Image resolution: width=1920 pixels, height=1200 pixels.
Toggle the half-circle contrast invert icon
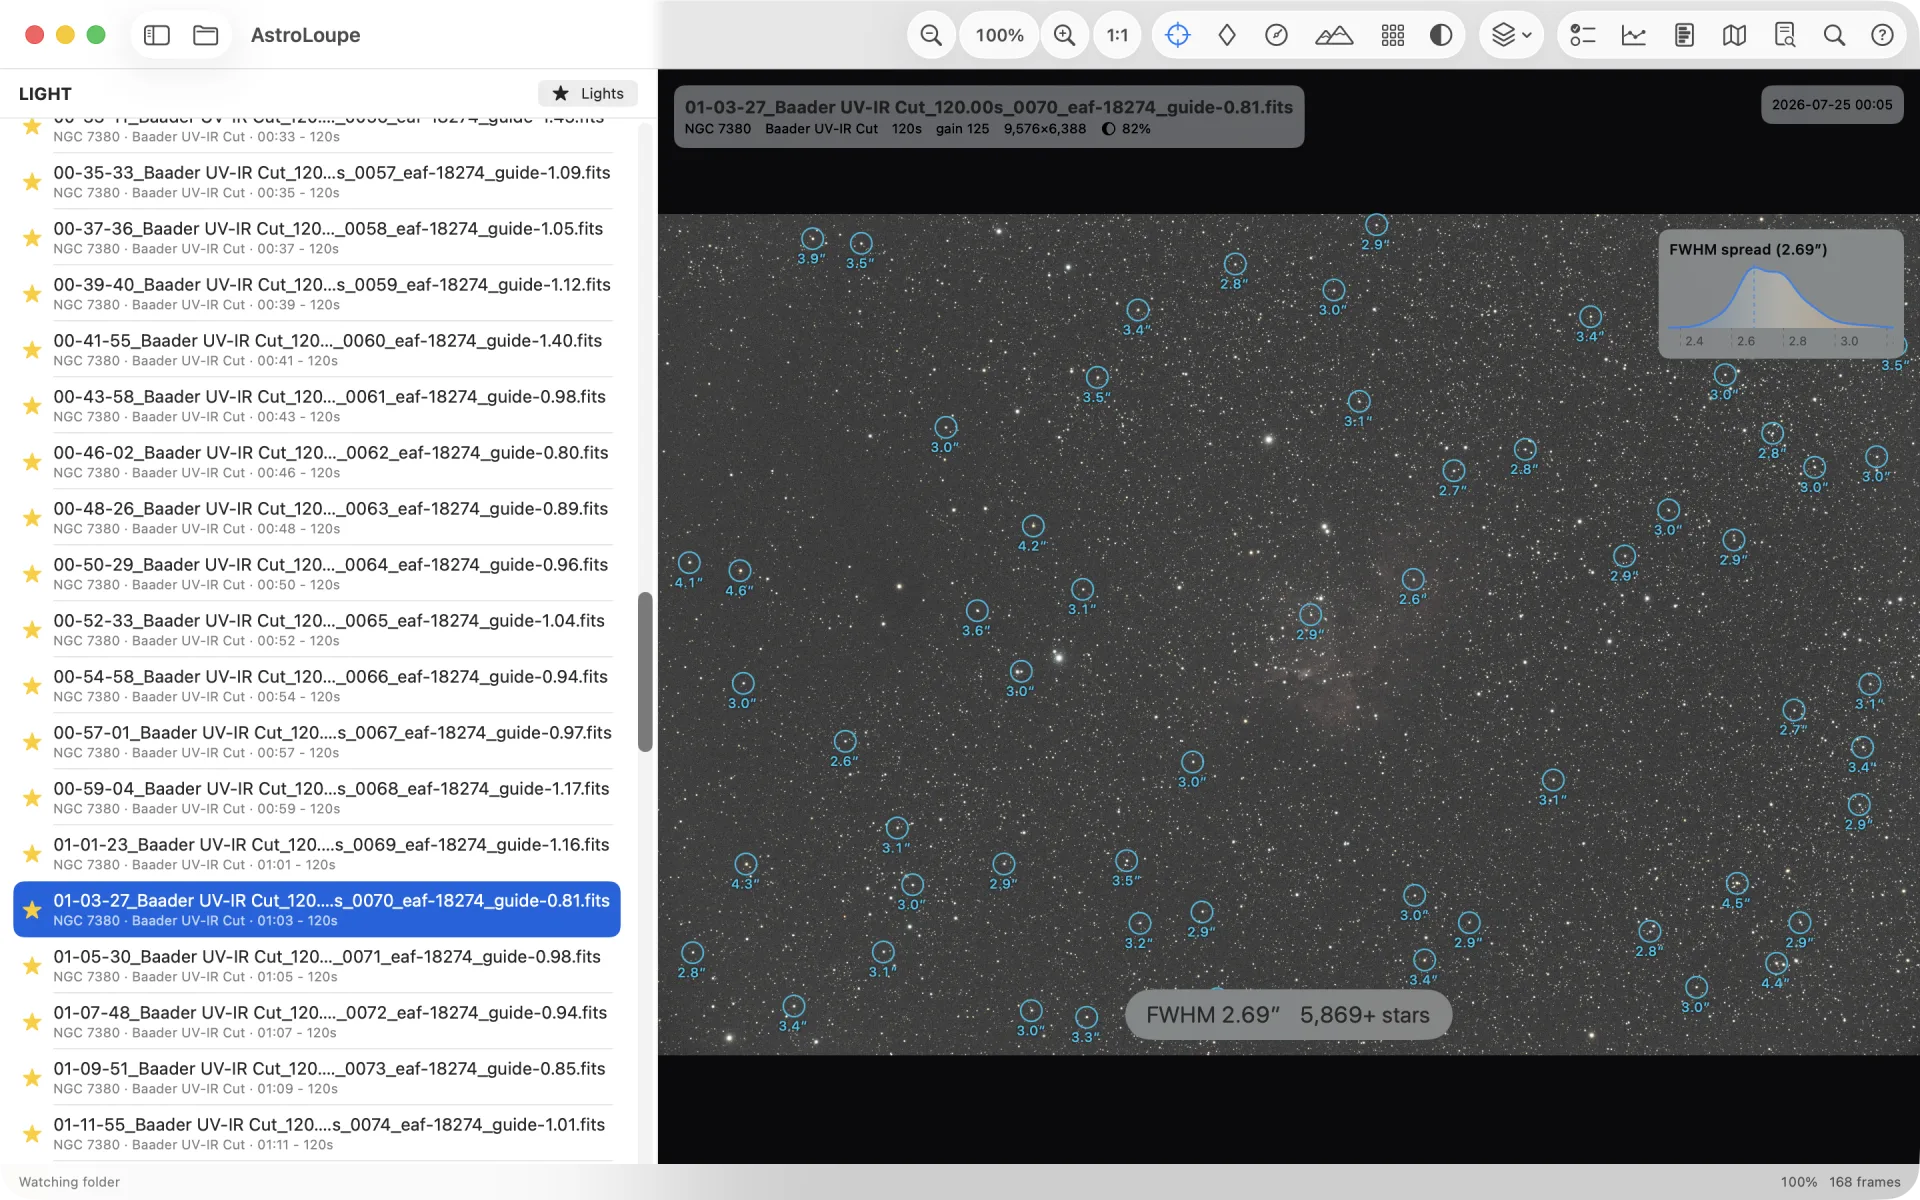(1441, 35)
